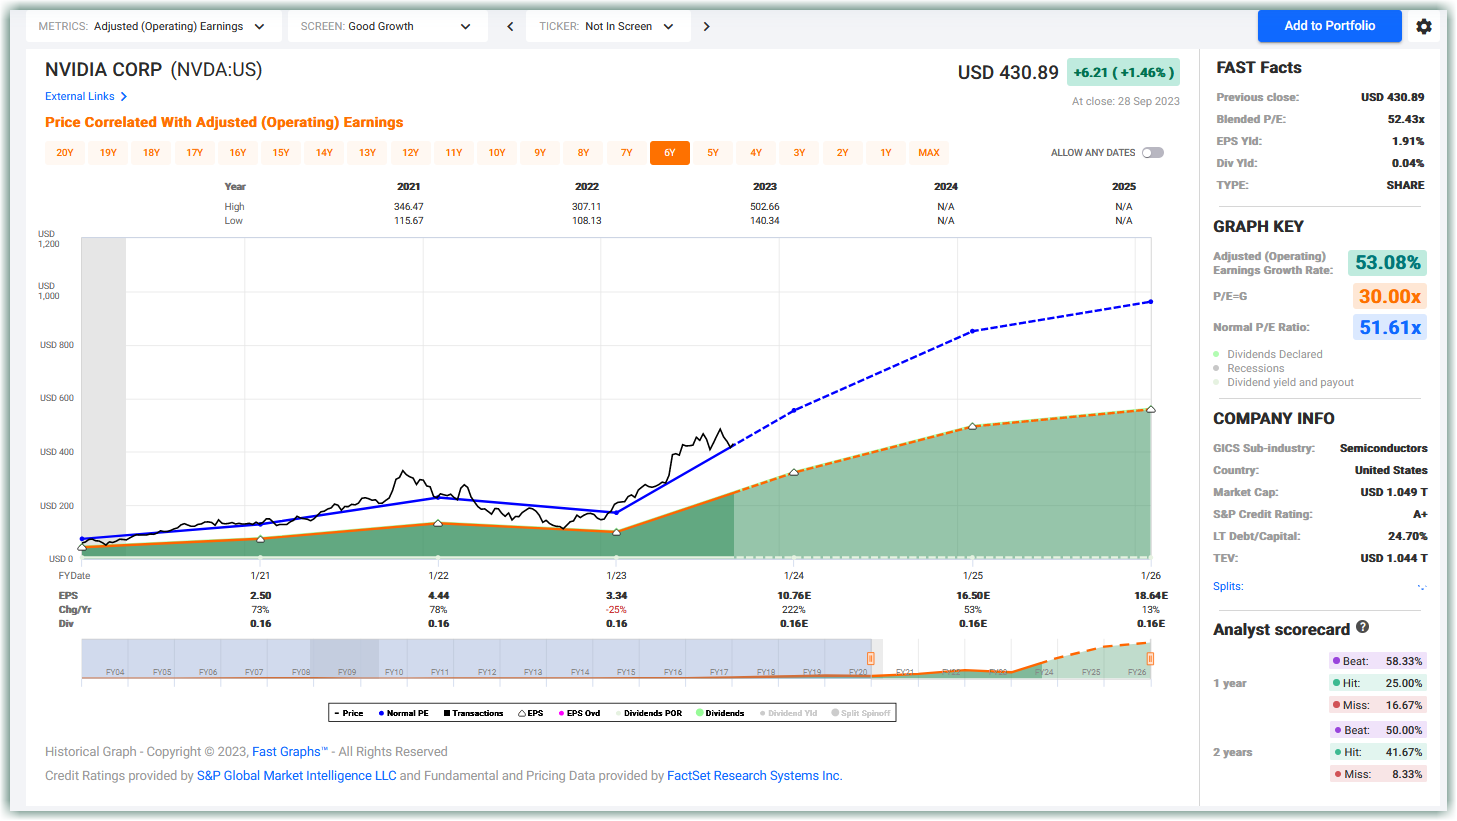
Task: Toggle Transactions in the chart legend
Action: (474, 713)
